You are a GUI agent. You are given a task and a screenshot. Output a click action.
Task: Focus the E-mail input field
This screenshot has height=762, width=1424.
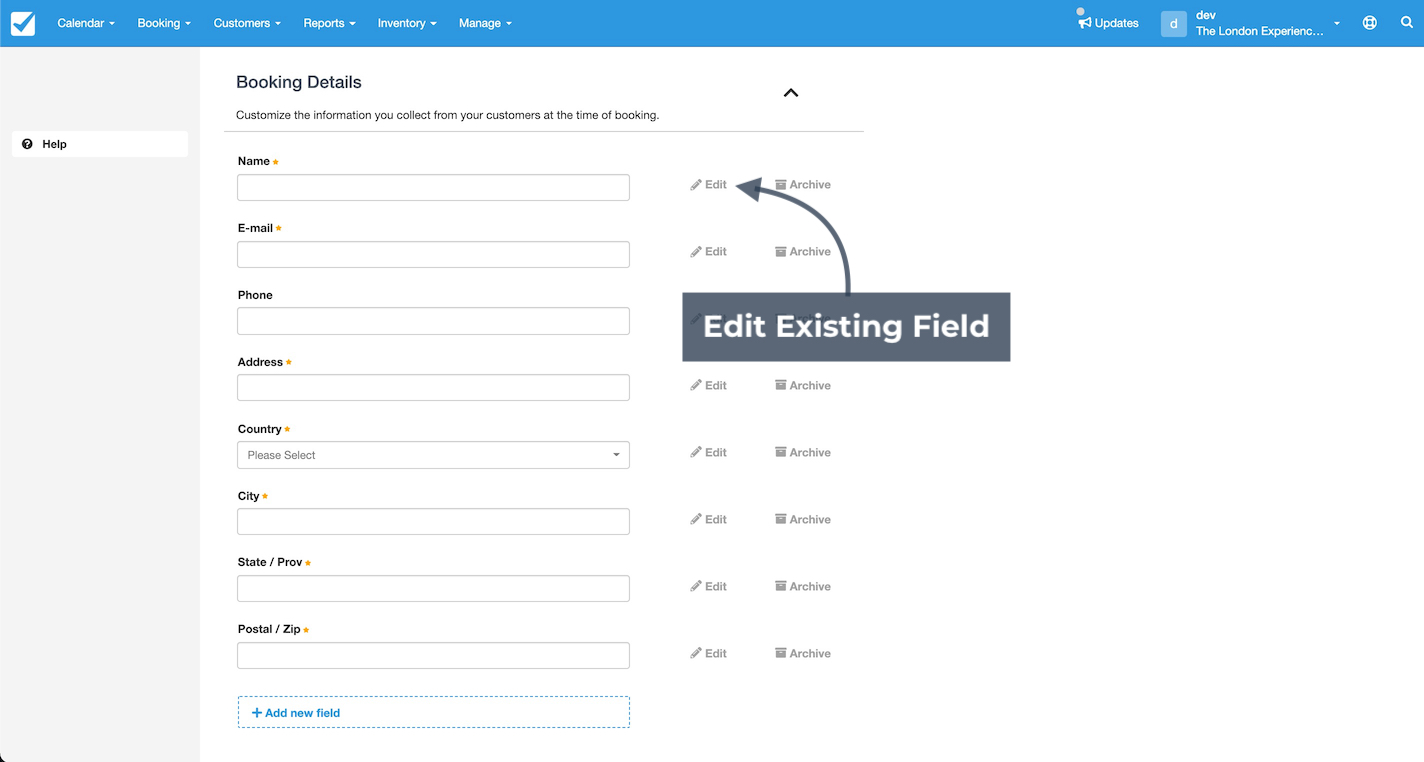433,254
